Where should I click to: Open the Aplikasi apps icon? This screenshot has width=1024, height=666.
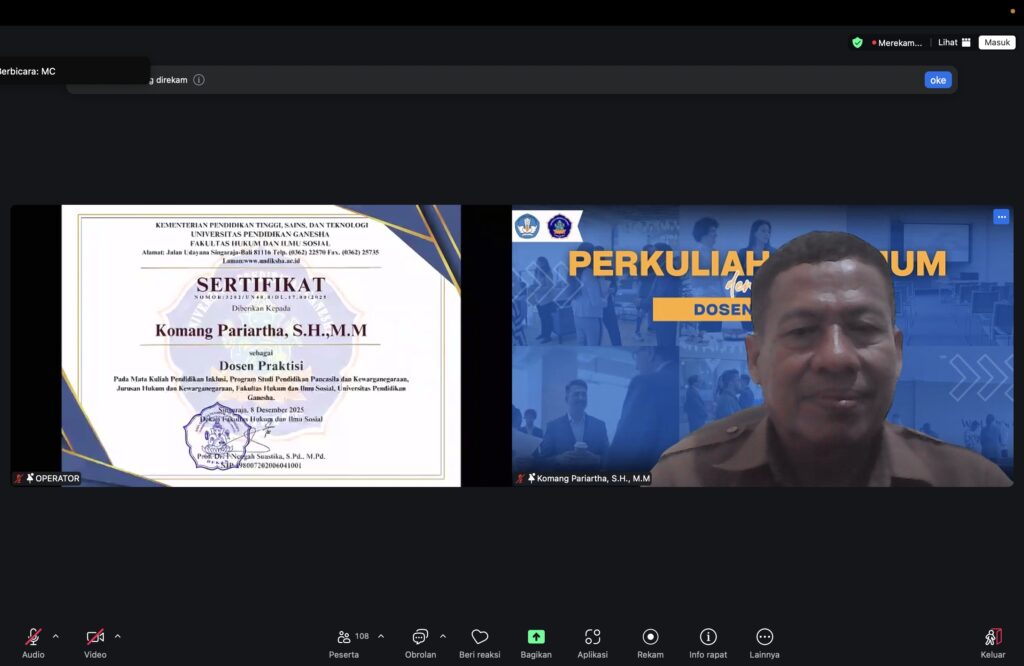[592, 637]
